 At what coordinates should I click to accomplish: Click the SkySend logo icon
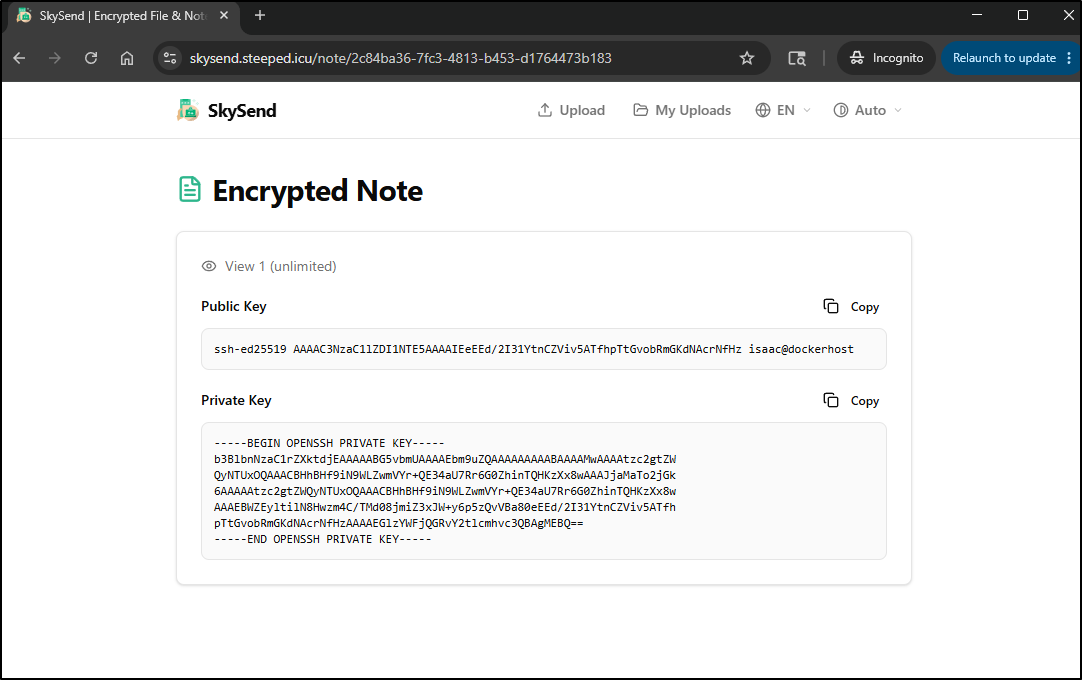point(188,110)
